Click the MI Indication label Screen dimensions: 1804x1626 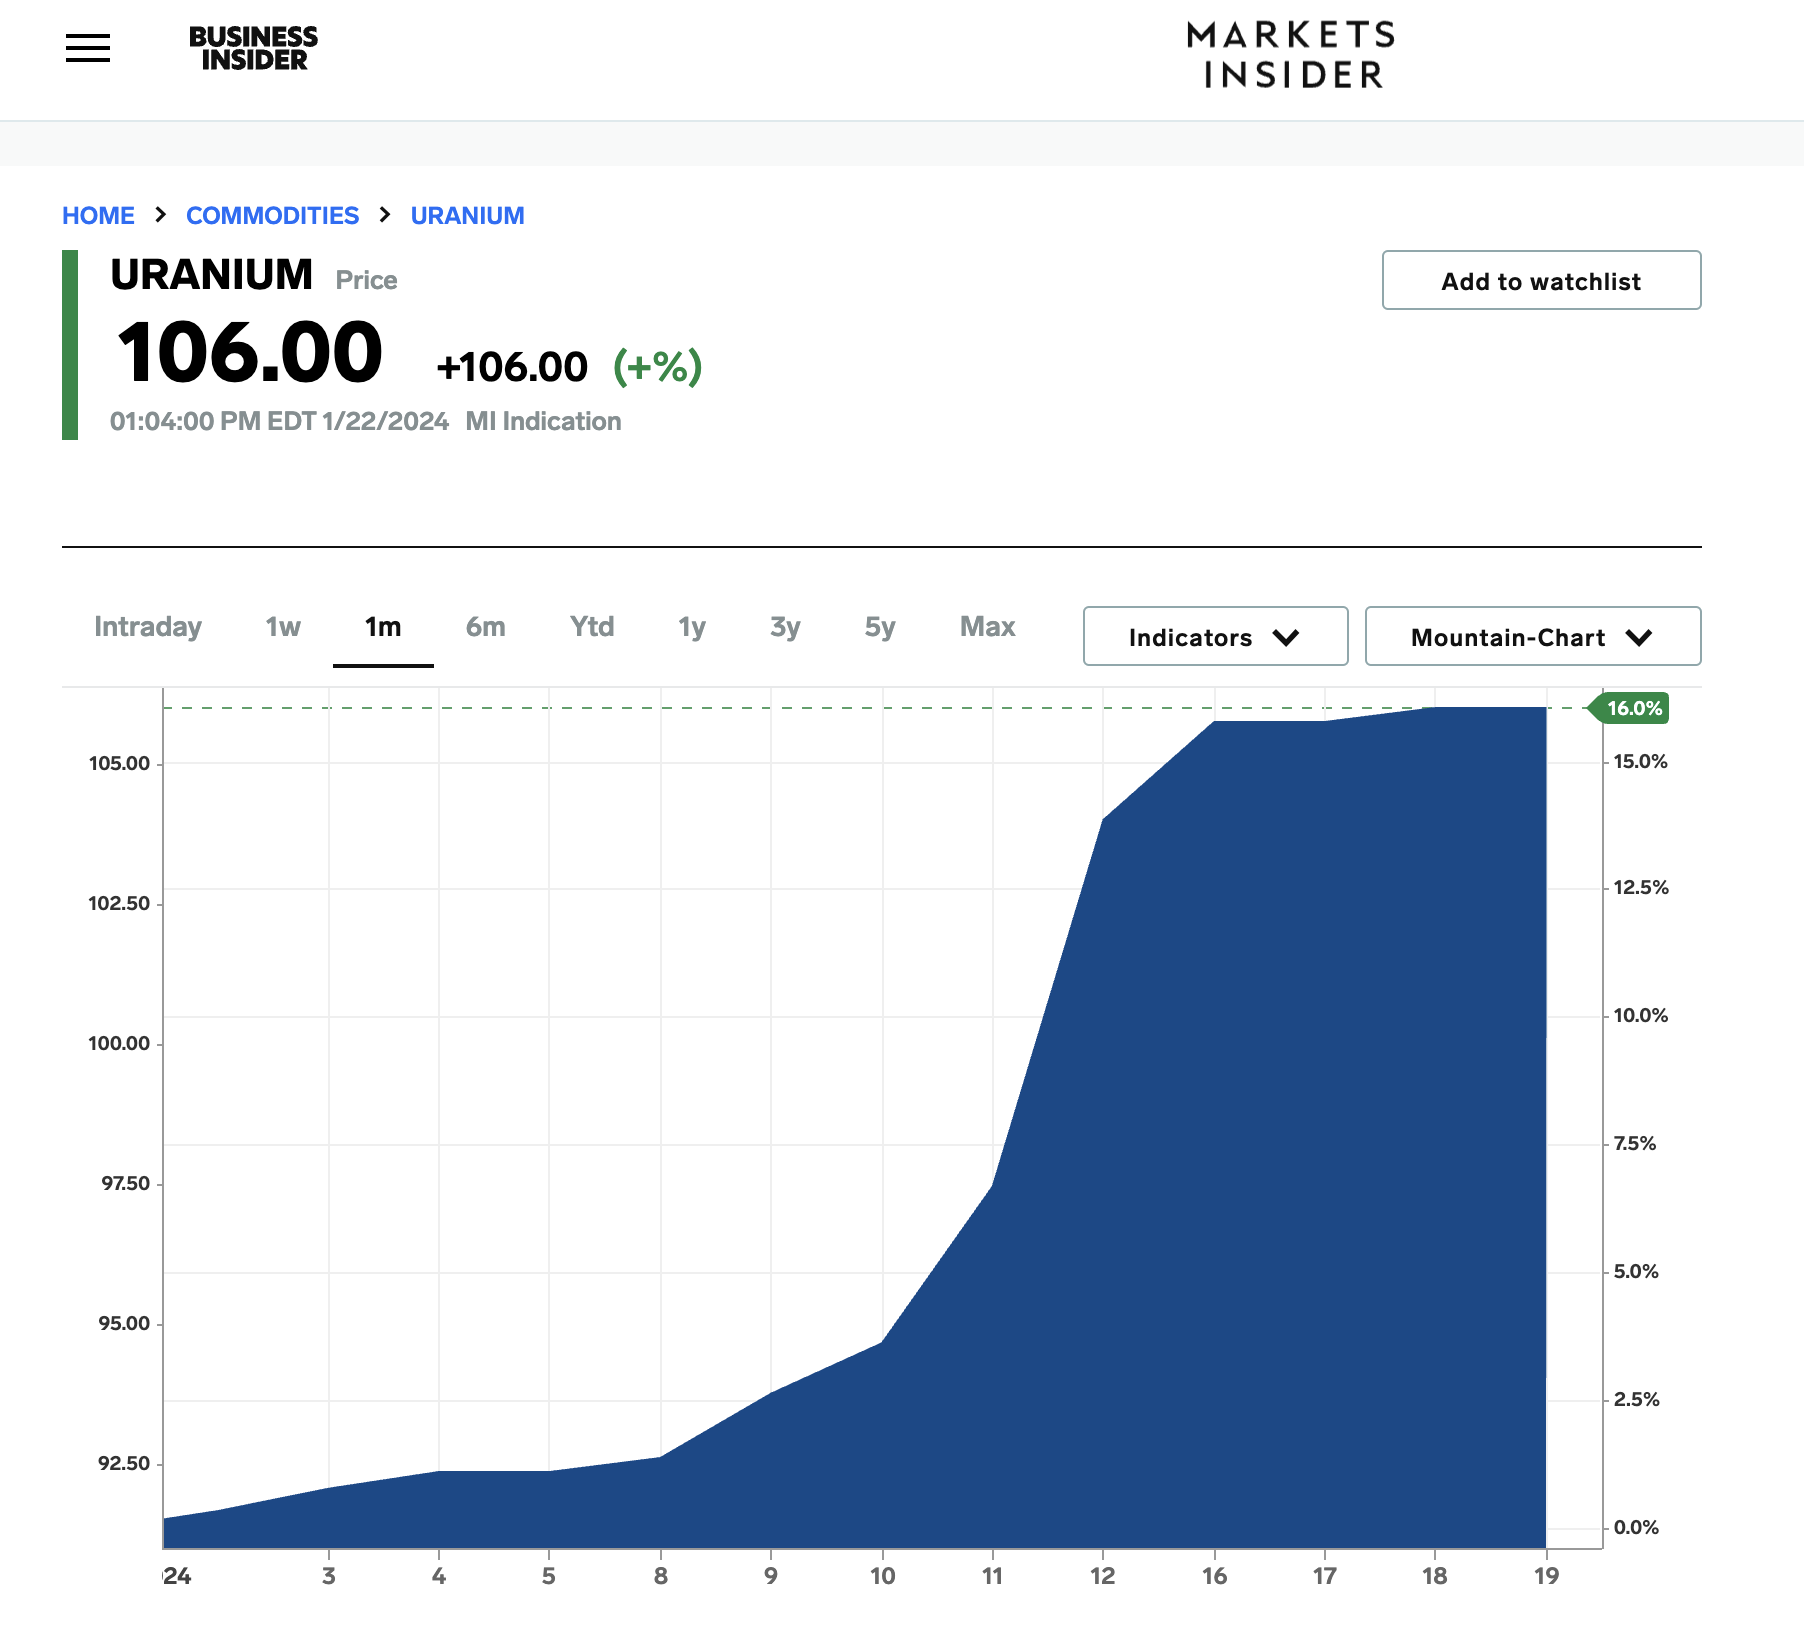(x=543, y=421)
